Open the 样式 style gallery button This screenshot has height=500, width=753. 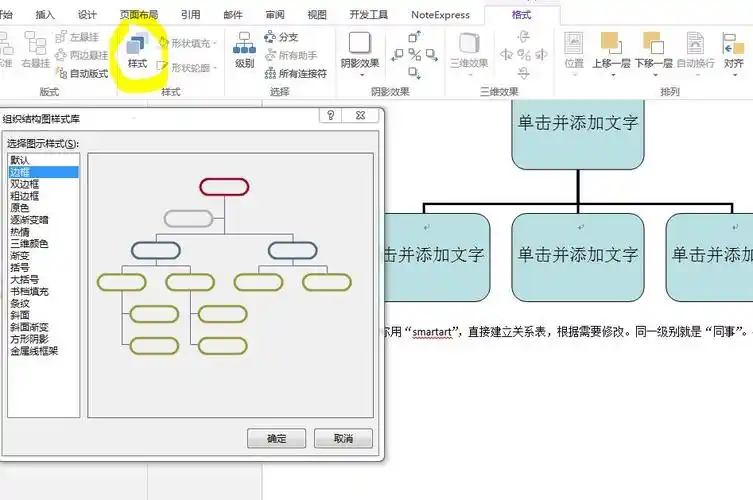click(x=137, y=51)
